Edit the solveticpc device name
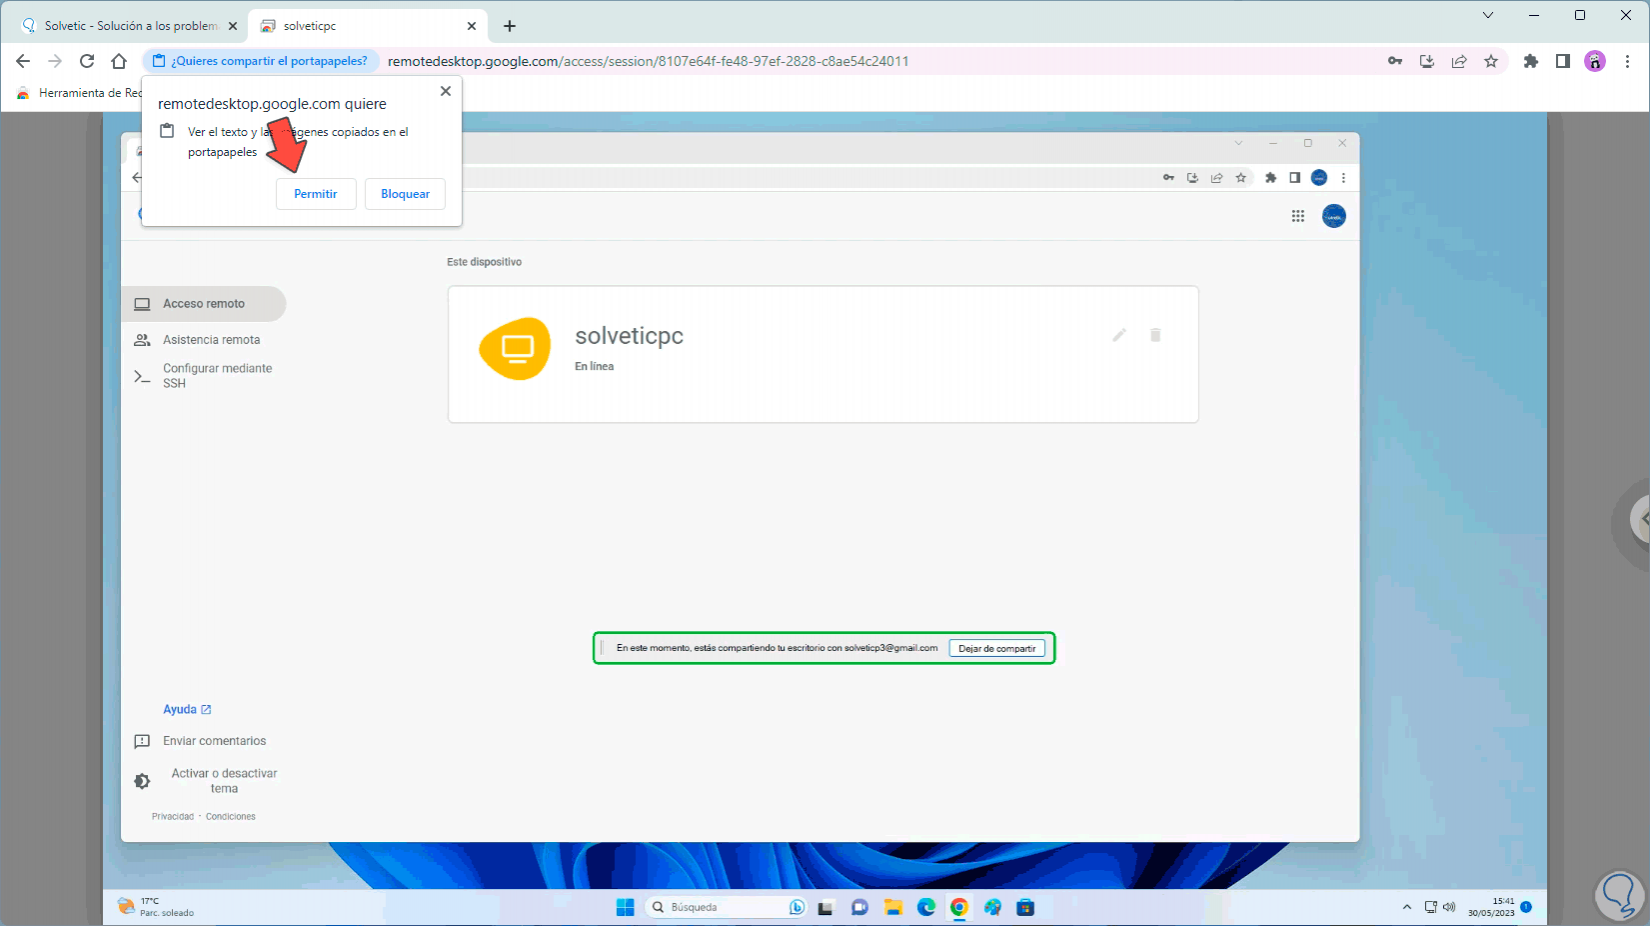 [1119, 335]
